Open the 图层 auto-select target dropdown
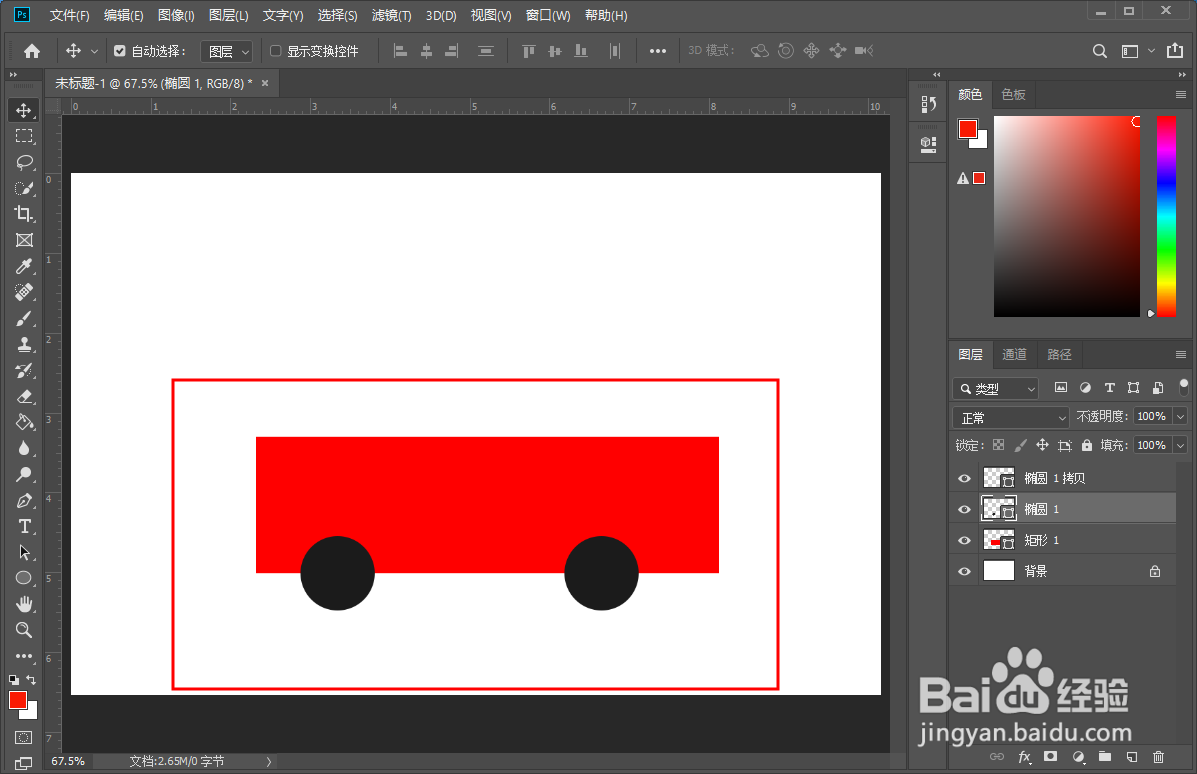This screenshot has height=774, width=1197. (226, 51)
